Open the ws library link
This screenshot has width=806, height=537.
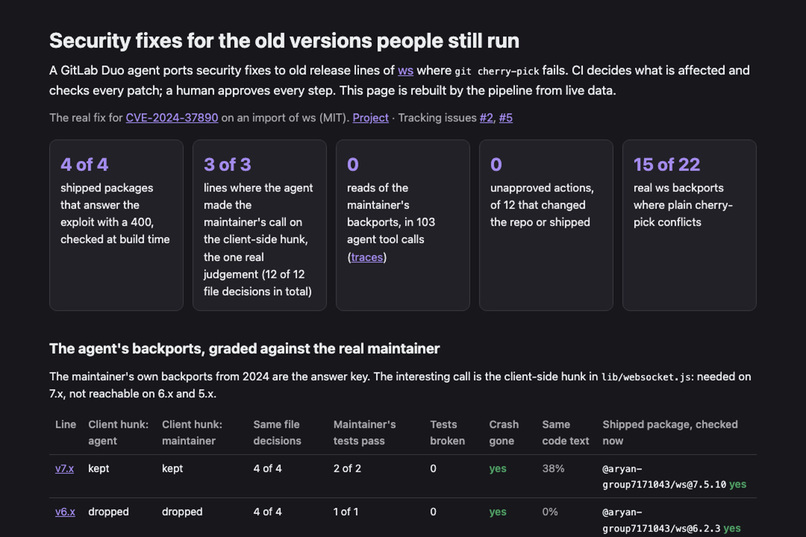405,70
